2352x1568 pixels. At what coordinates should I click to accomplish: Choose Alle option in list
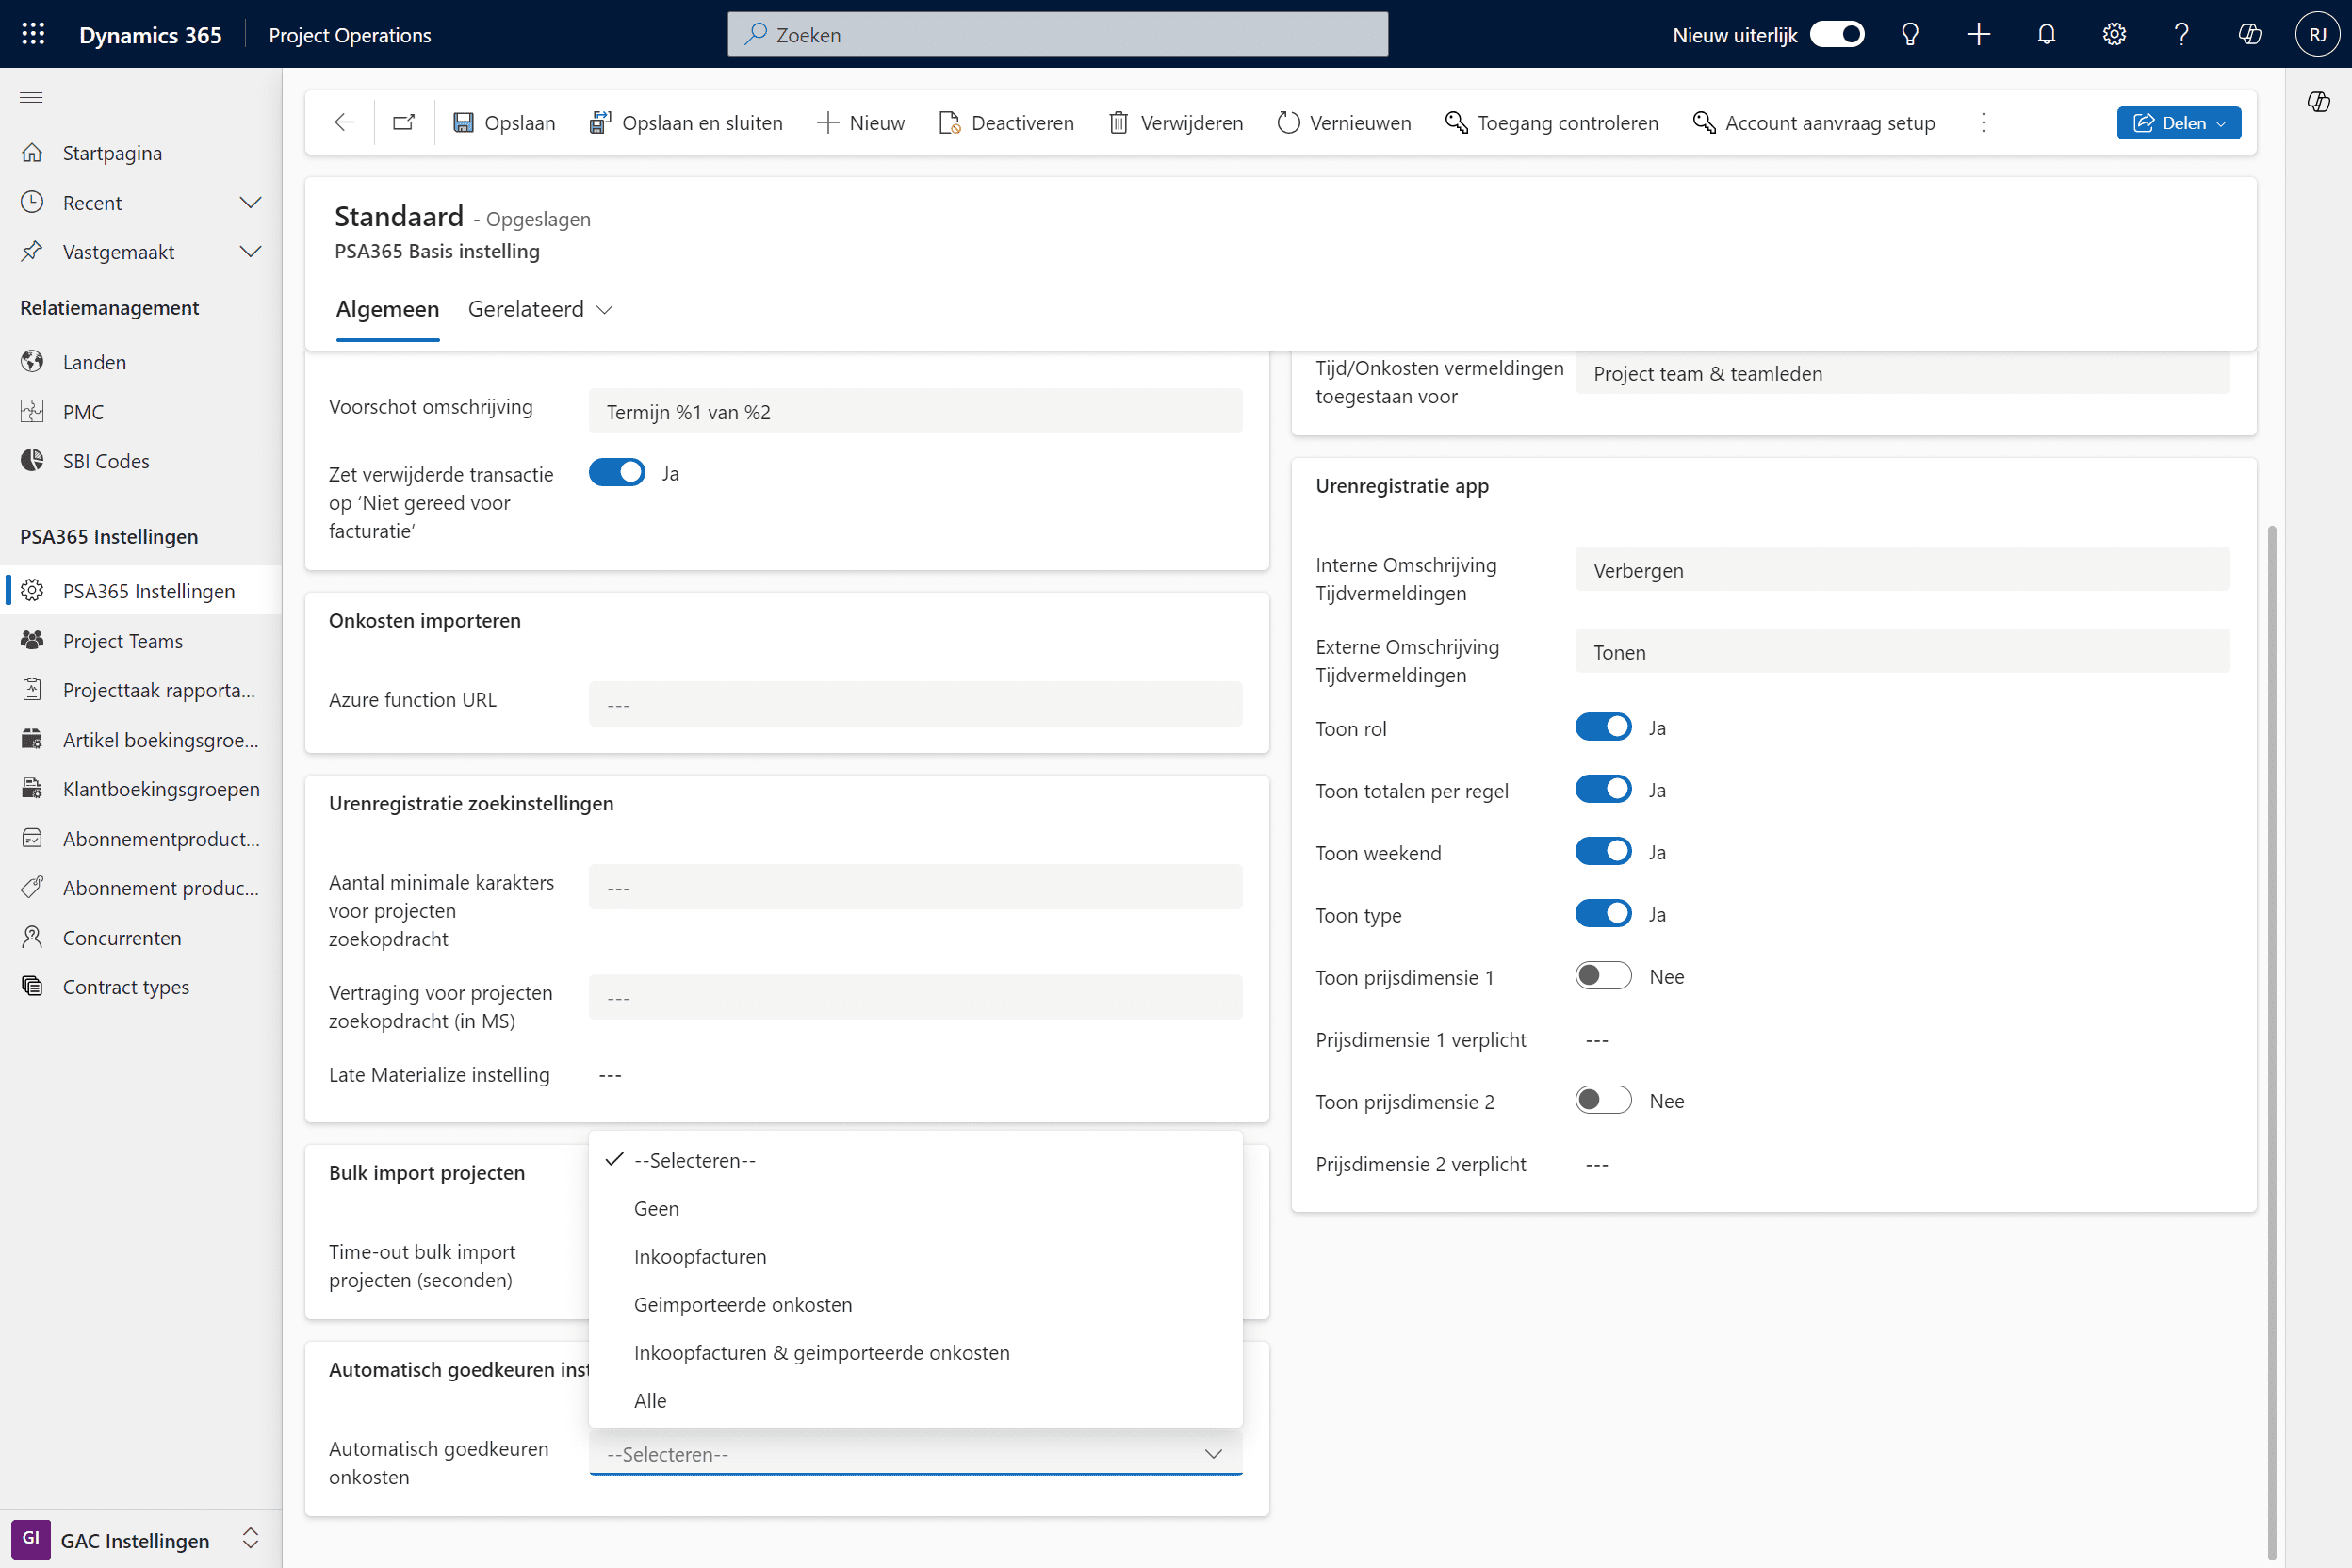click(915, 1399)
